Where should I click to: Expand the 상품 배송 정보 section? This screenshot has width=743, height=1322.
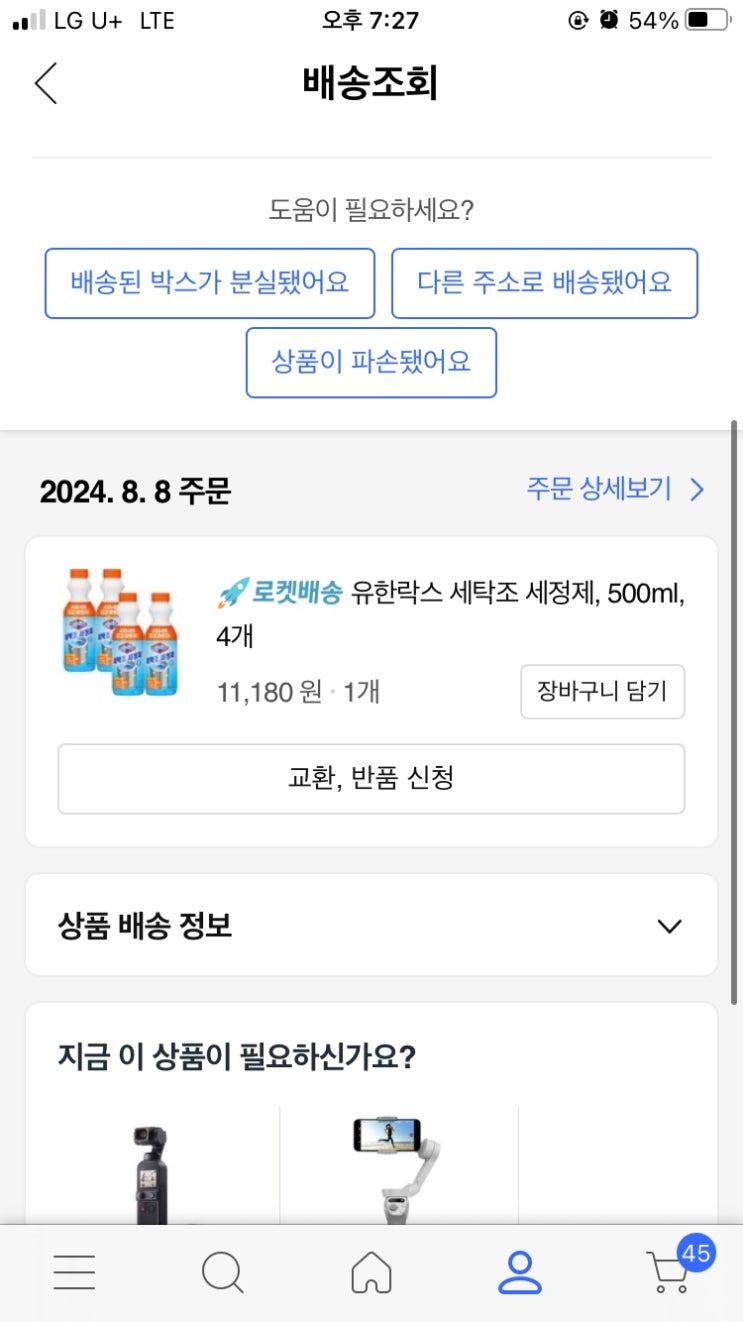[371, 925]
